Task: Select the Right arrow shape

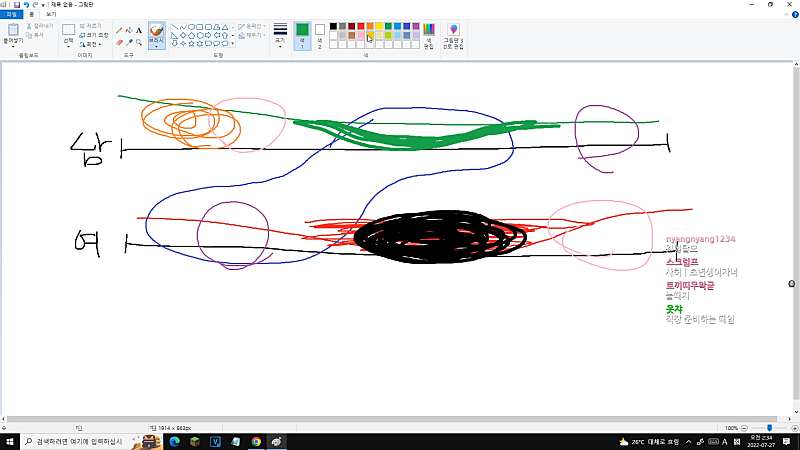Action: click(x=208, y=36)
